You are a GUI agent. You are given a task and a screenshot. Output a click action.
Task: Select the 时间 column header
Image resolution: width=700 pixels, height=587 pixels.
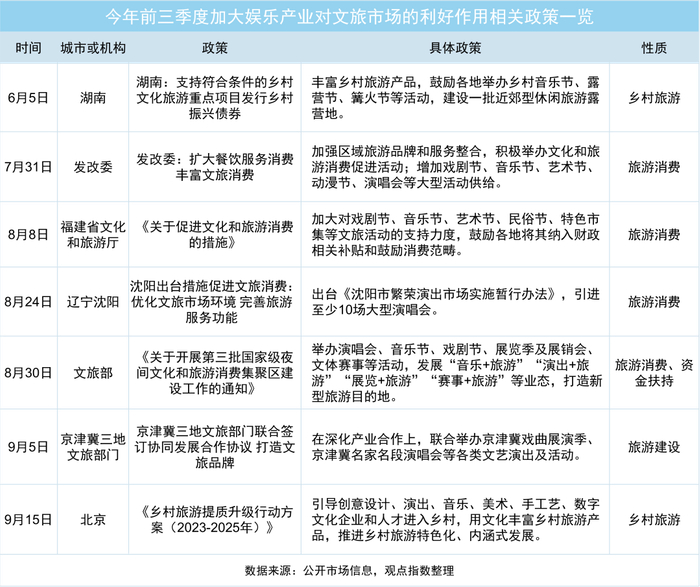pyautogui.click(x=29, y=48)
